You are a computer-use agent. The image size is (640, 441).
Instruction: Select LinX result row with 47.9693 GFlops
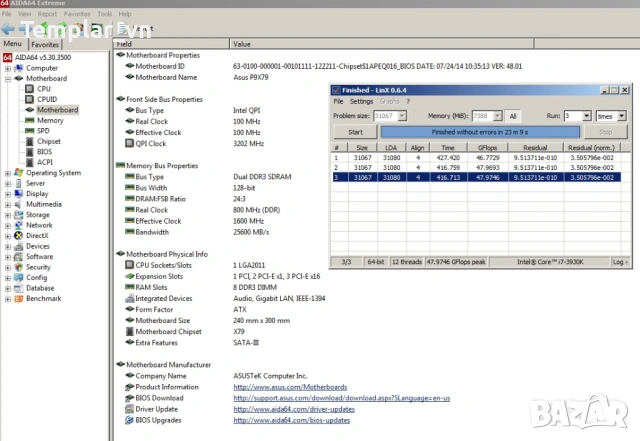(477, 167)
